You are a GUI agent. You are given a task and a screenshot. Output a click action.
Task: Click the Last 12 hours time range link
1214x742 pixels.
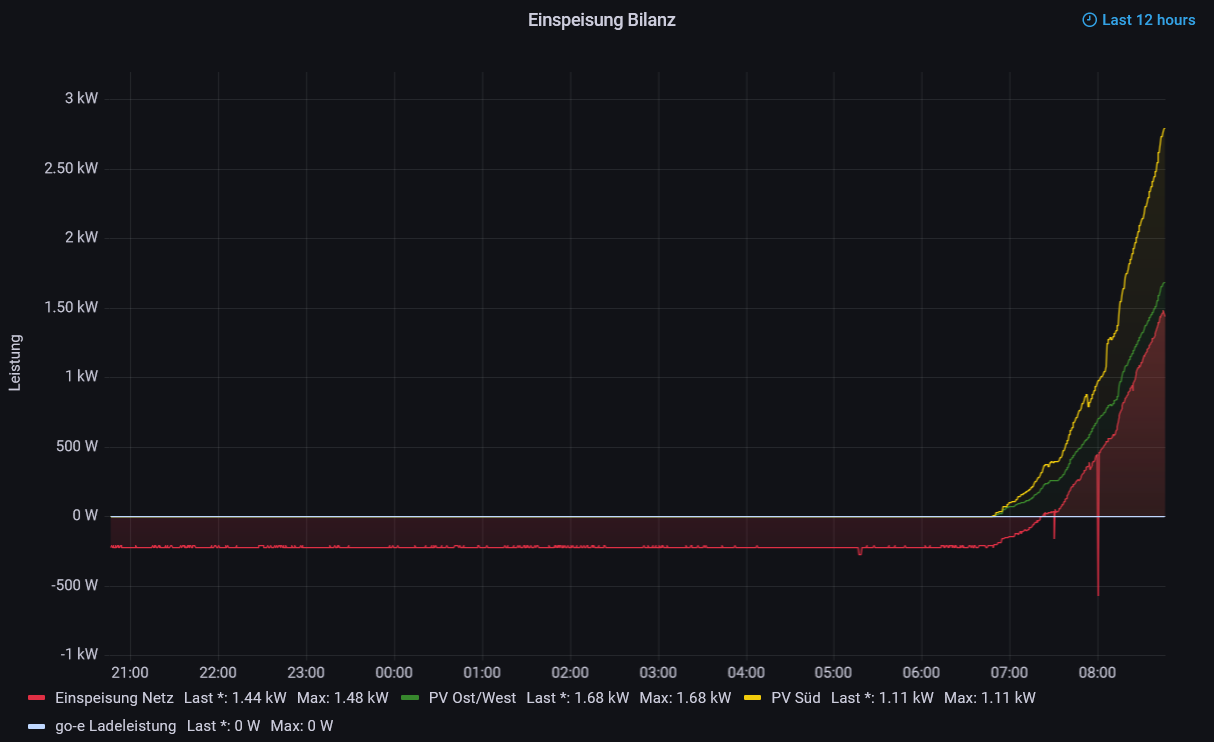(x=1148, y=20)
